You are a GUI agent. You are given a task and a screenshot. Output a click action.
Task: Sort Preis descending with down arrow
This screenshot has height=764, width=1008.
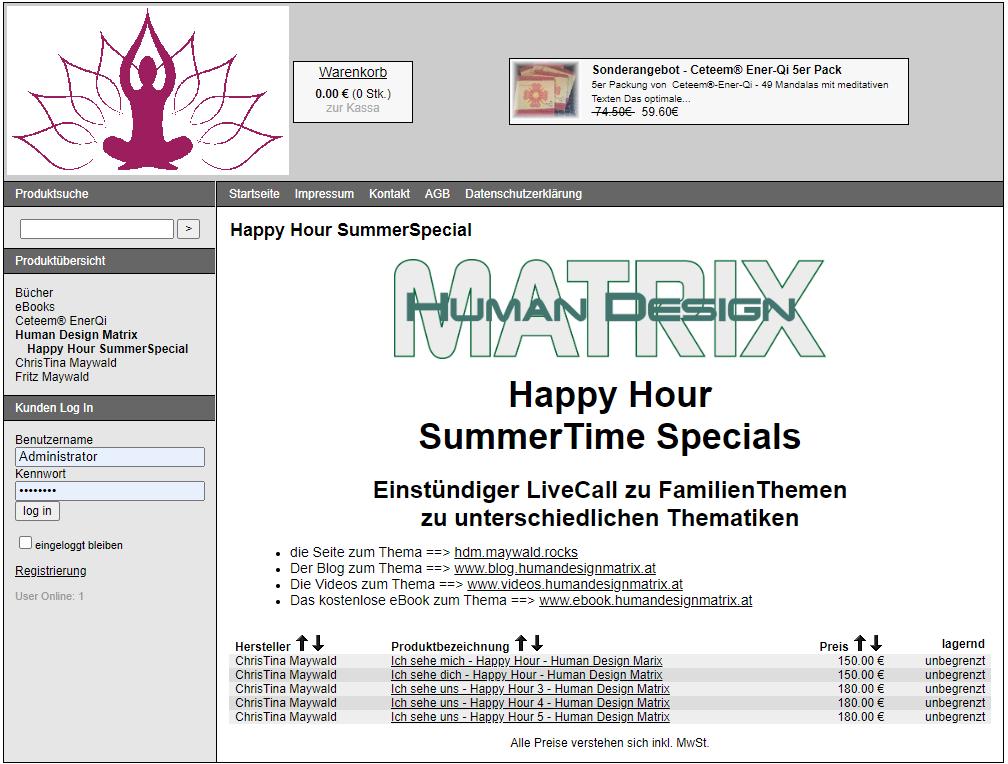coord(876,644)
